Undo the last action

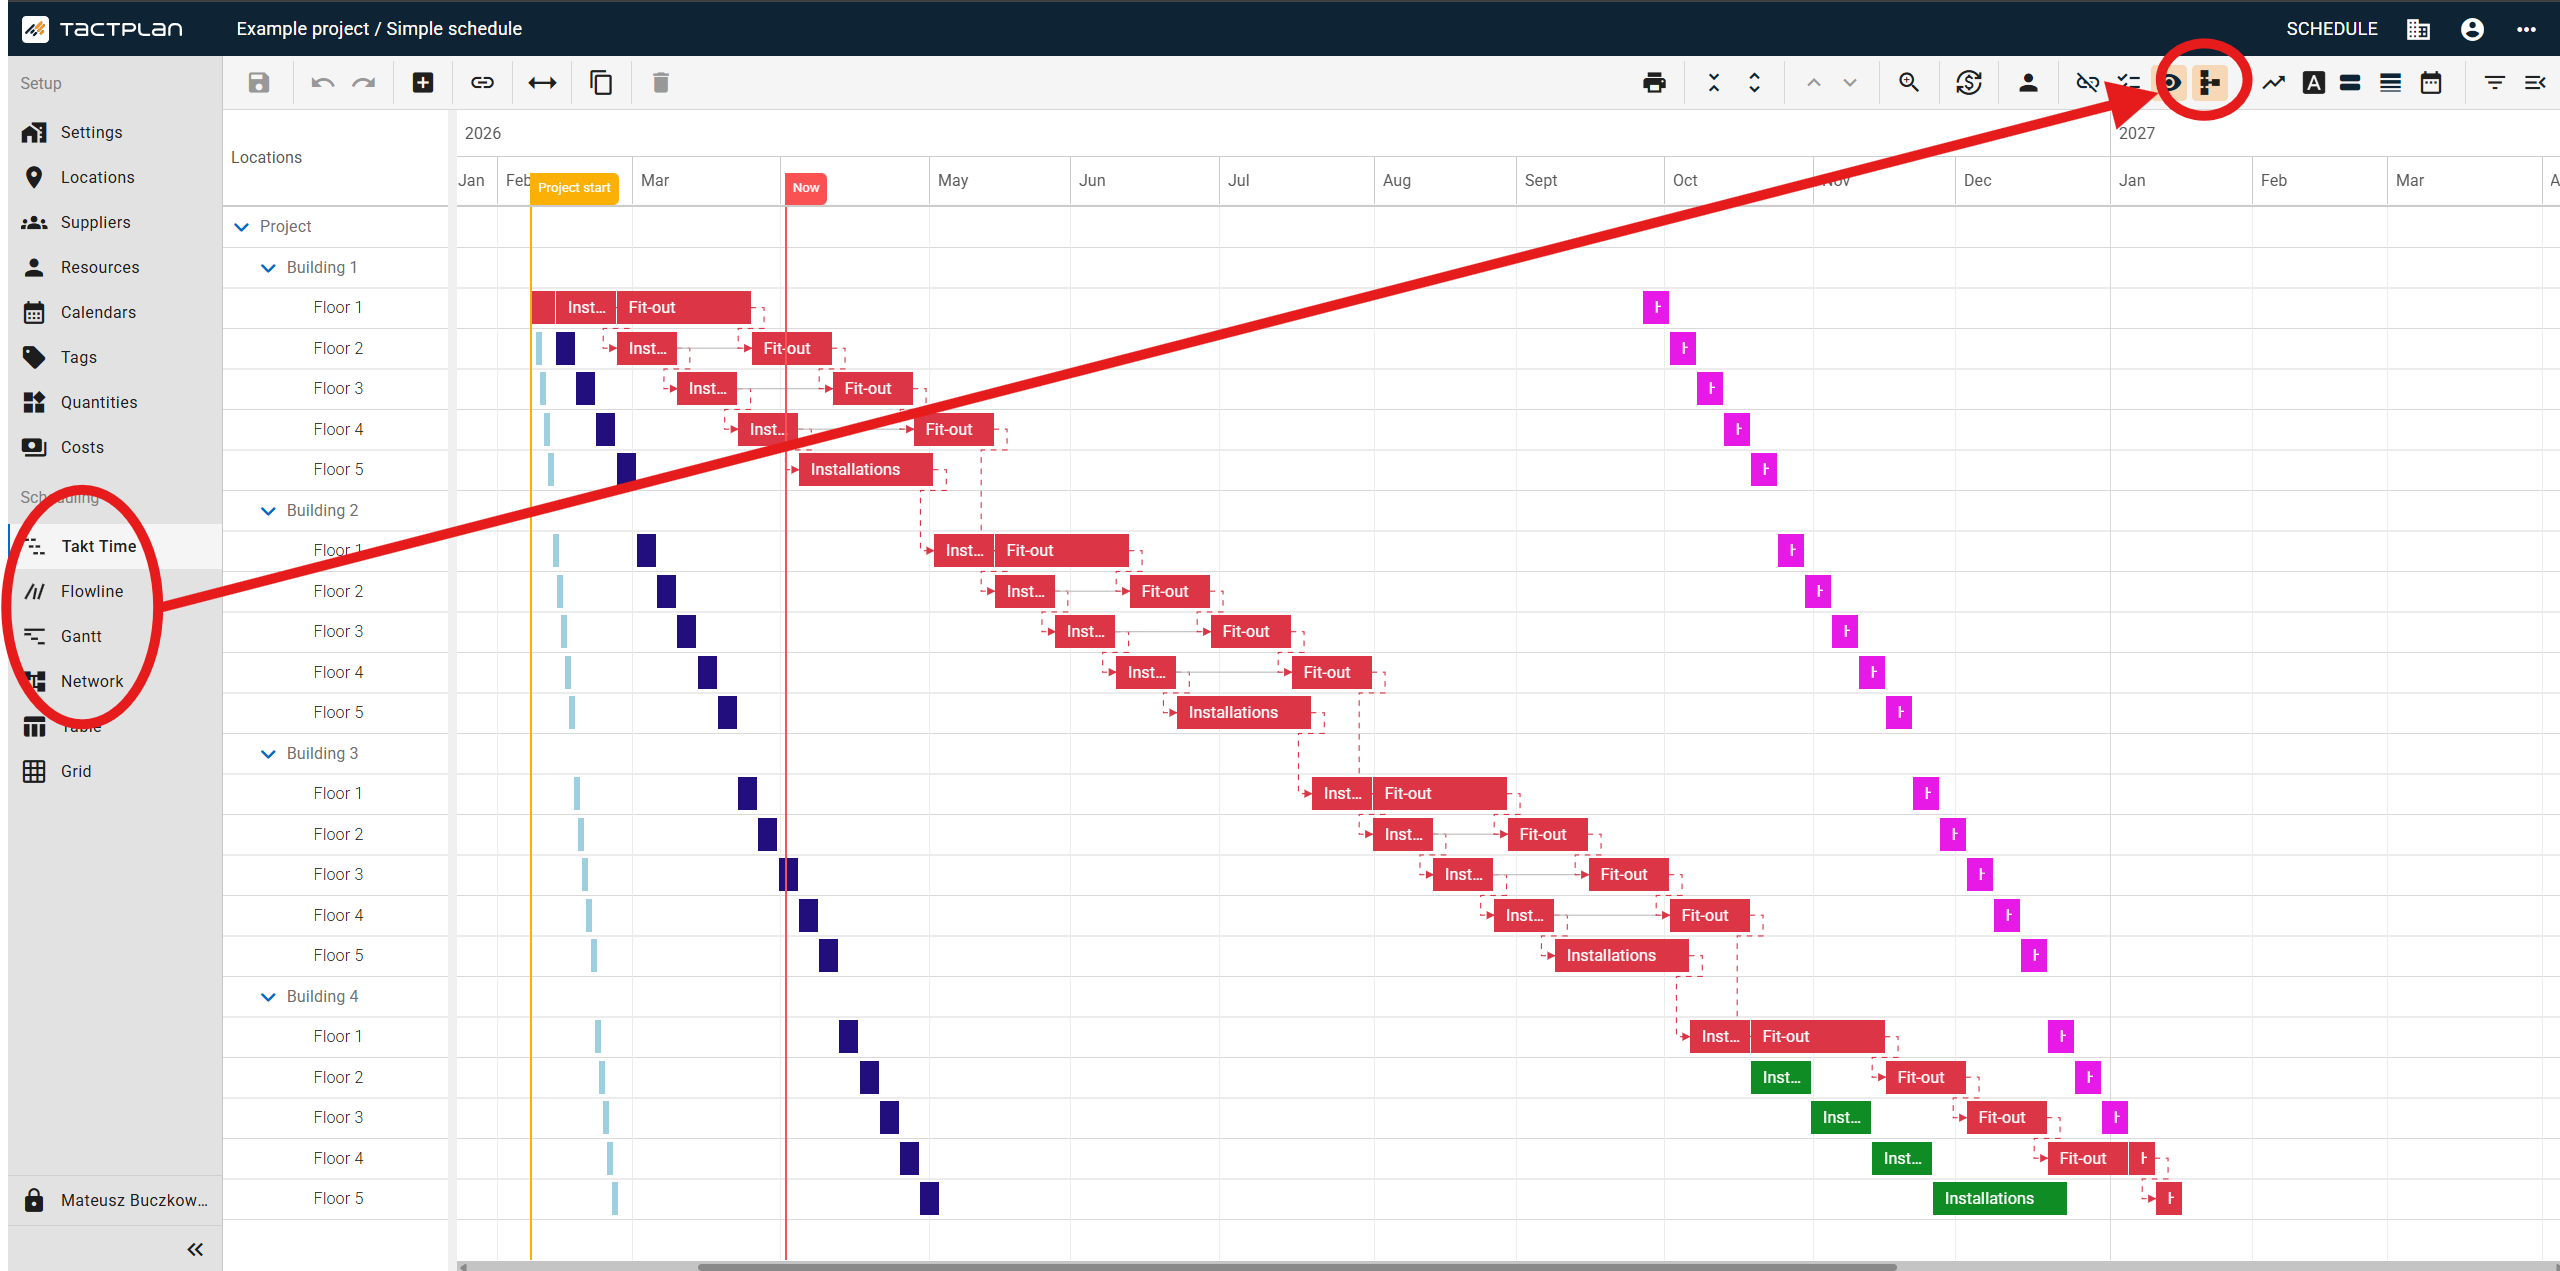pyautogui.click(x=322, y=83)
